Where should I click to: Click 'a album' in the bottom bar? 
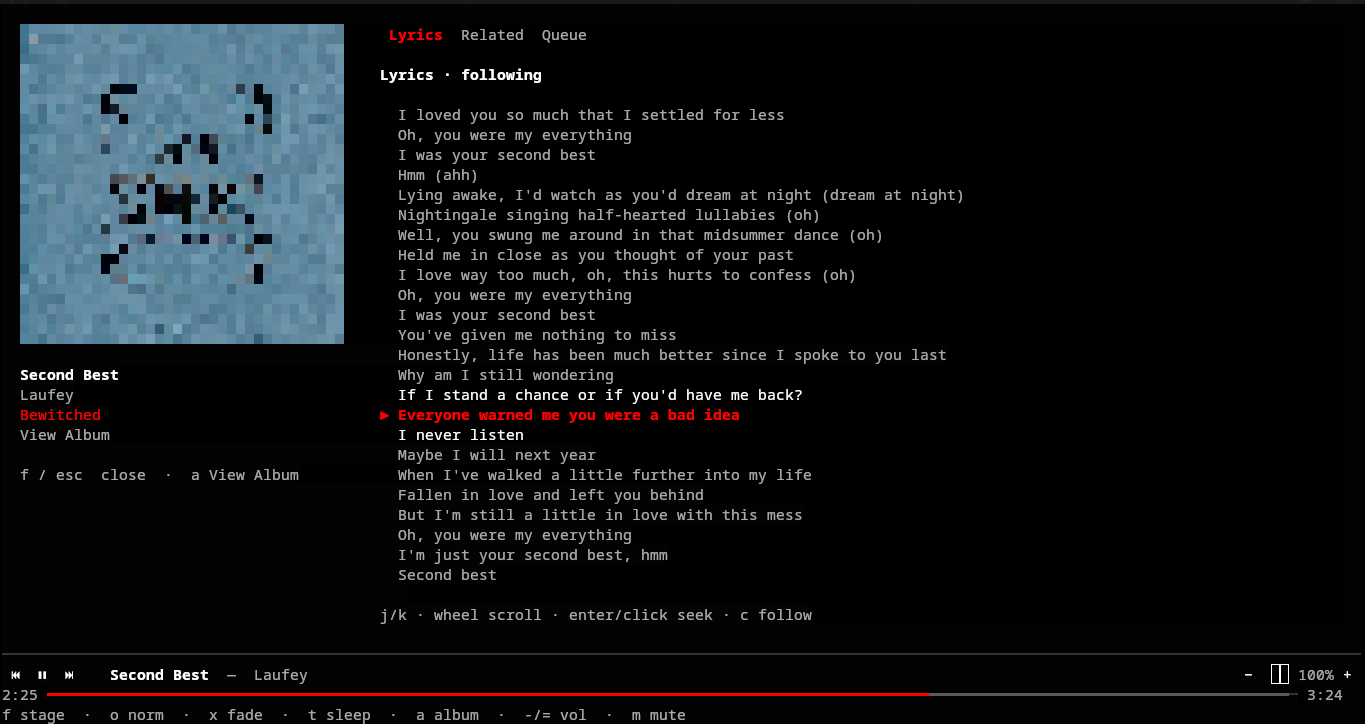coord(447,715)
